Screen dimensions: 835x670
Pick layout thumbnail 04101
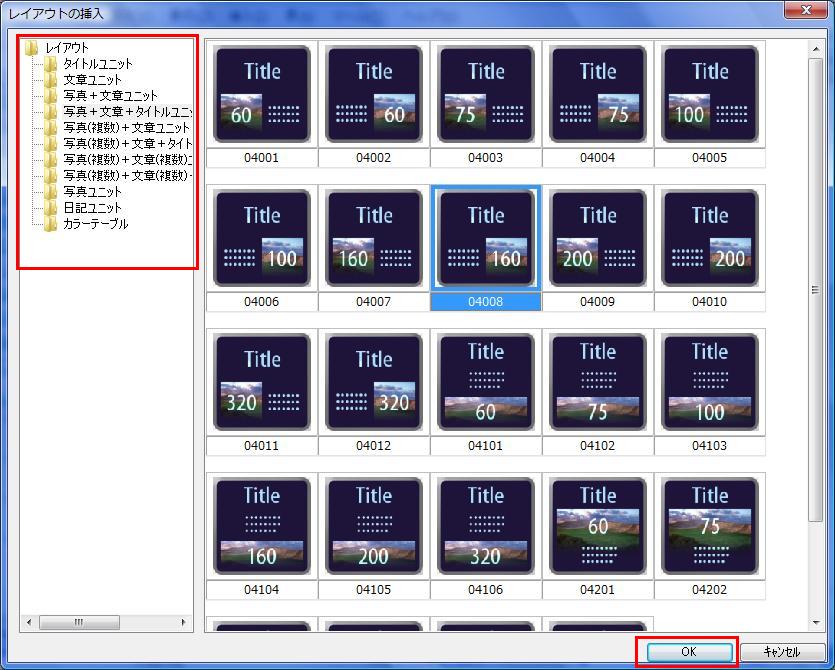click(486, 382)
